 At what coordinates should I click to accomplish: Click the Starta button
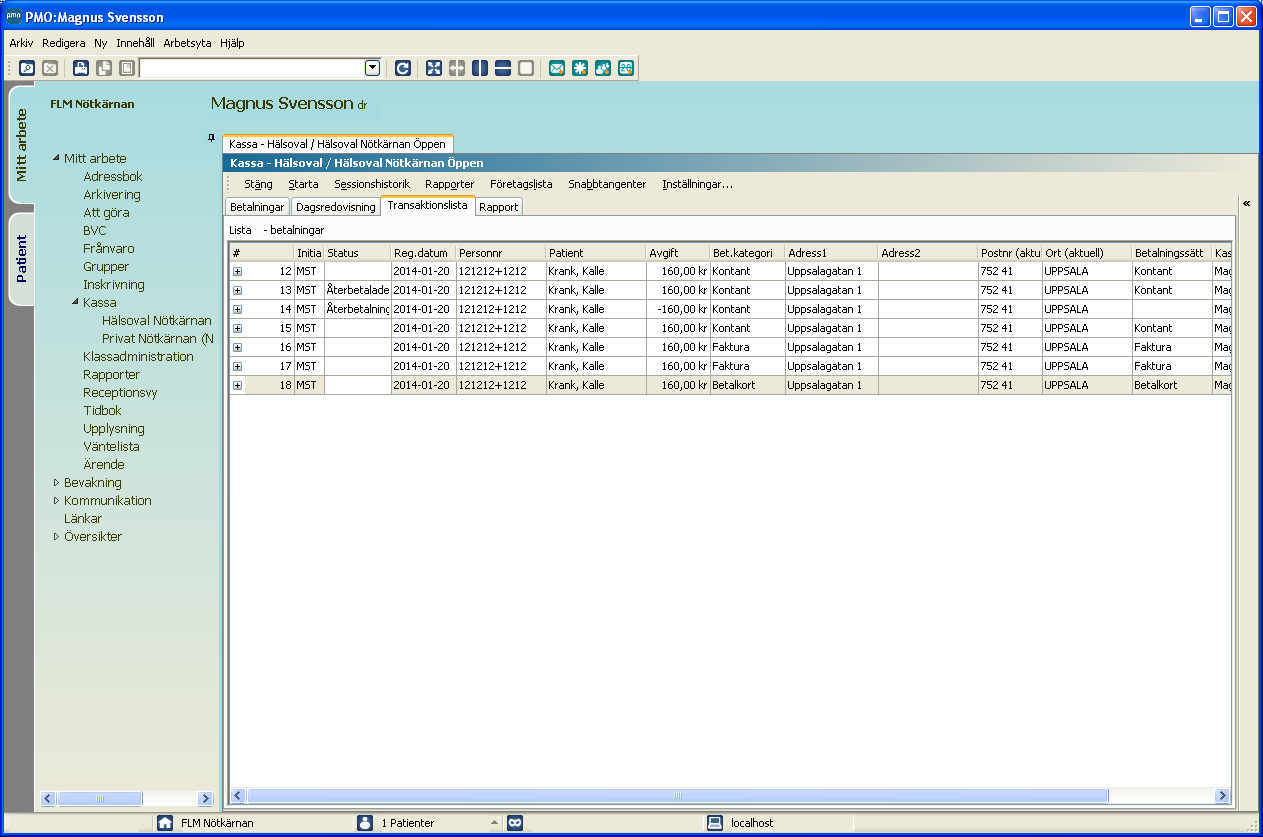(303, 184)
